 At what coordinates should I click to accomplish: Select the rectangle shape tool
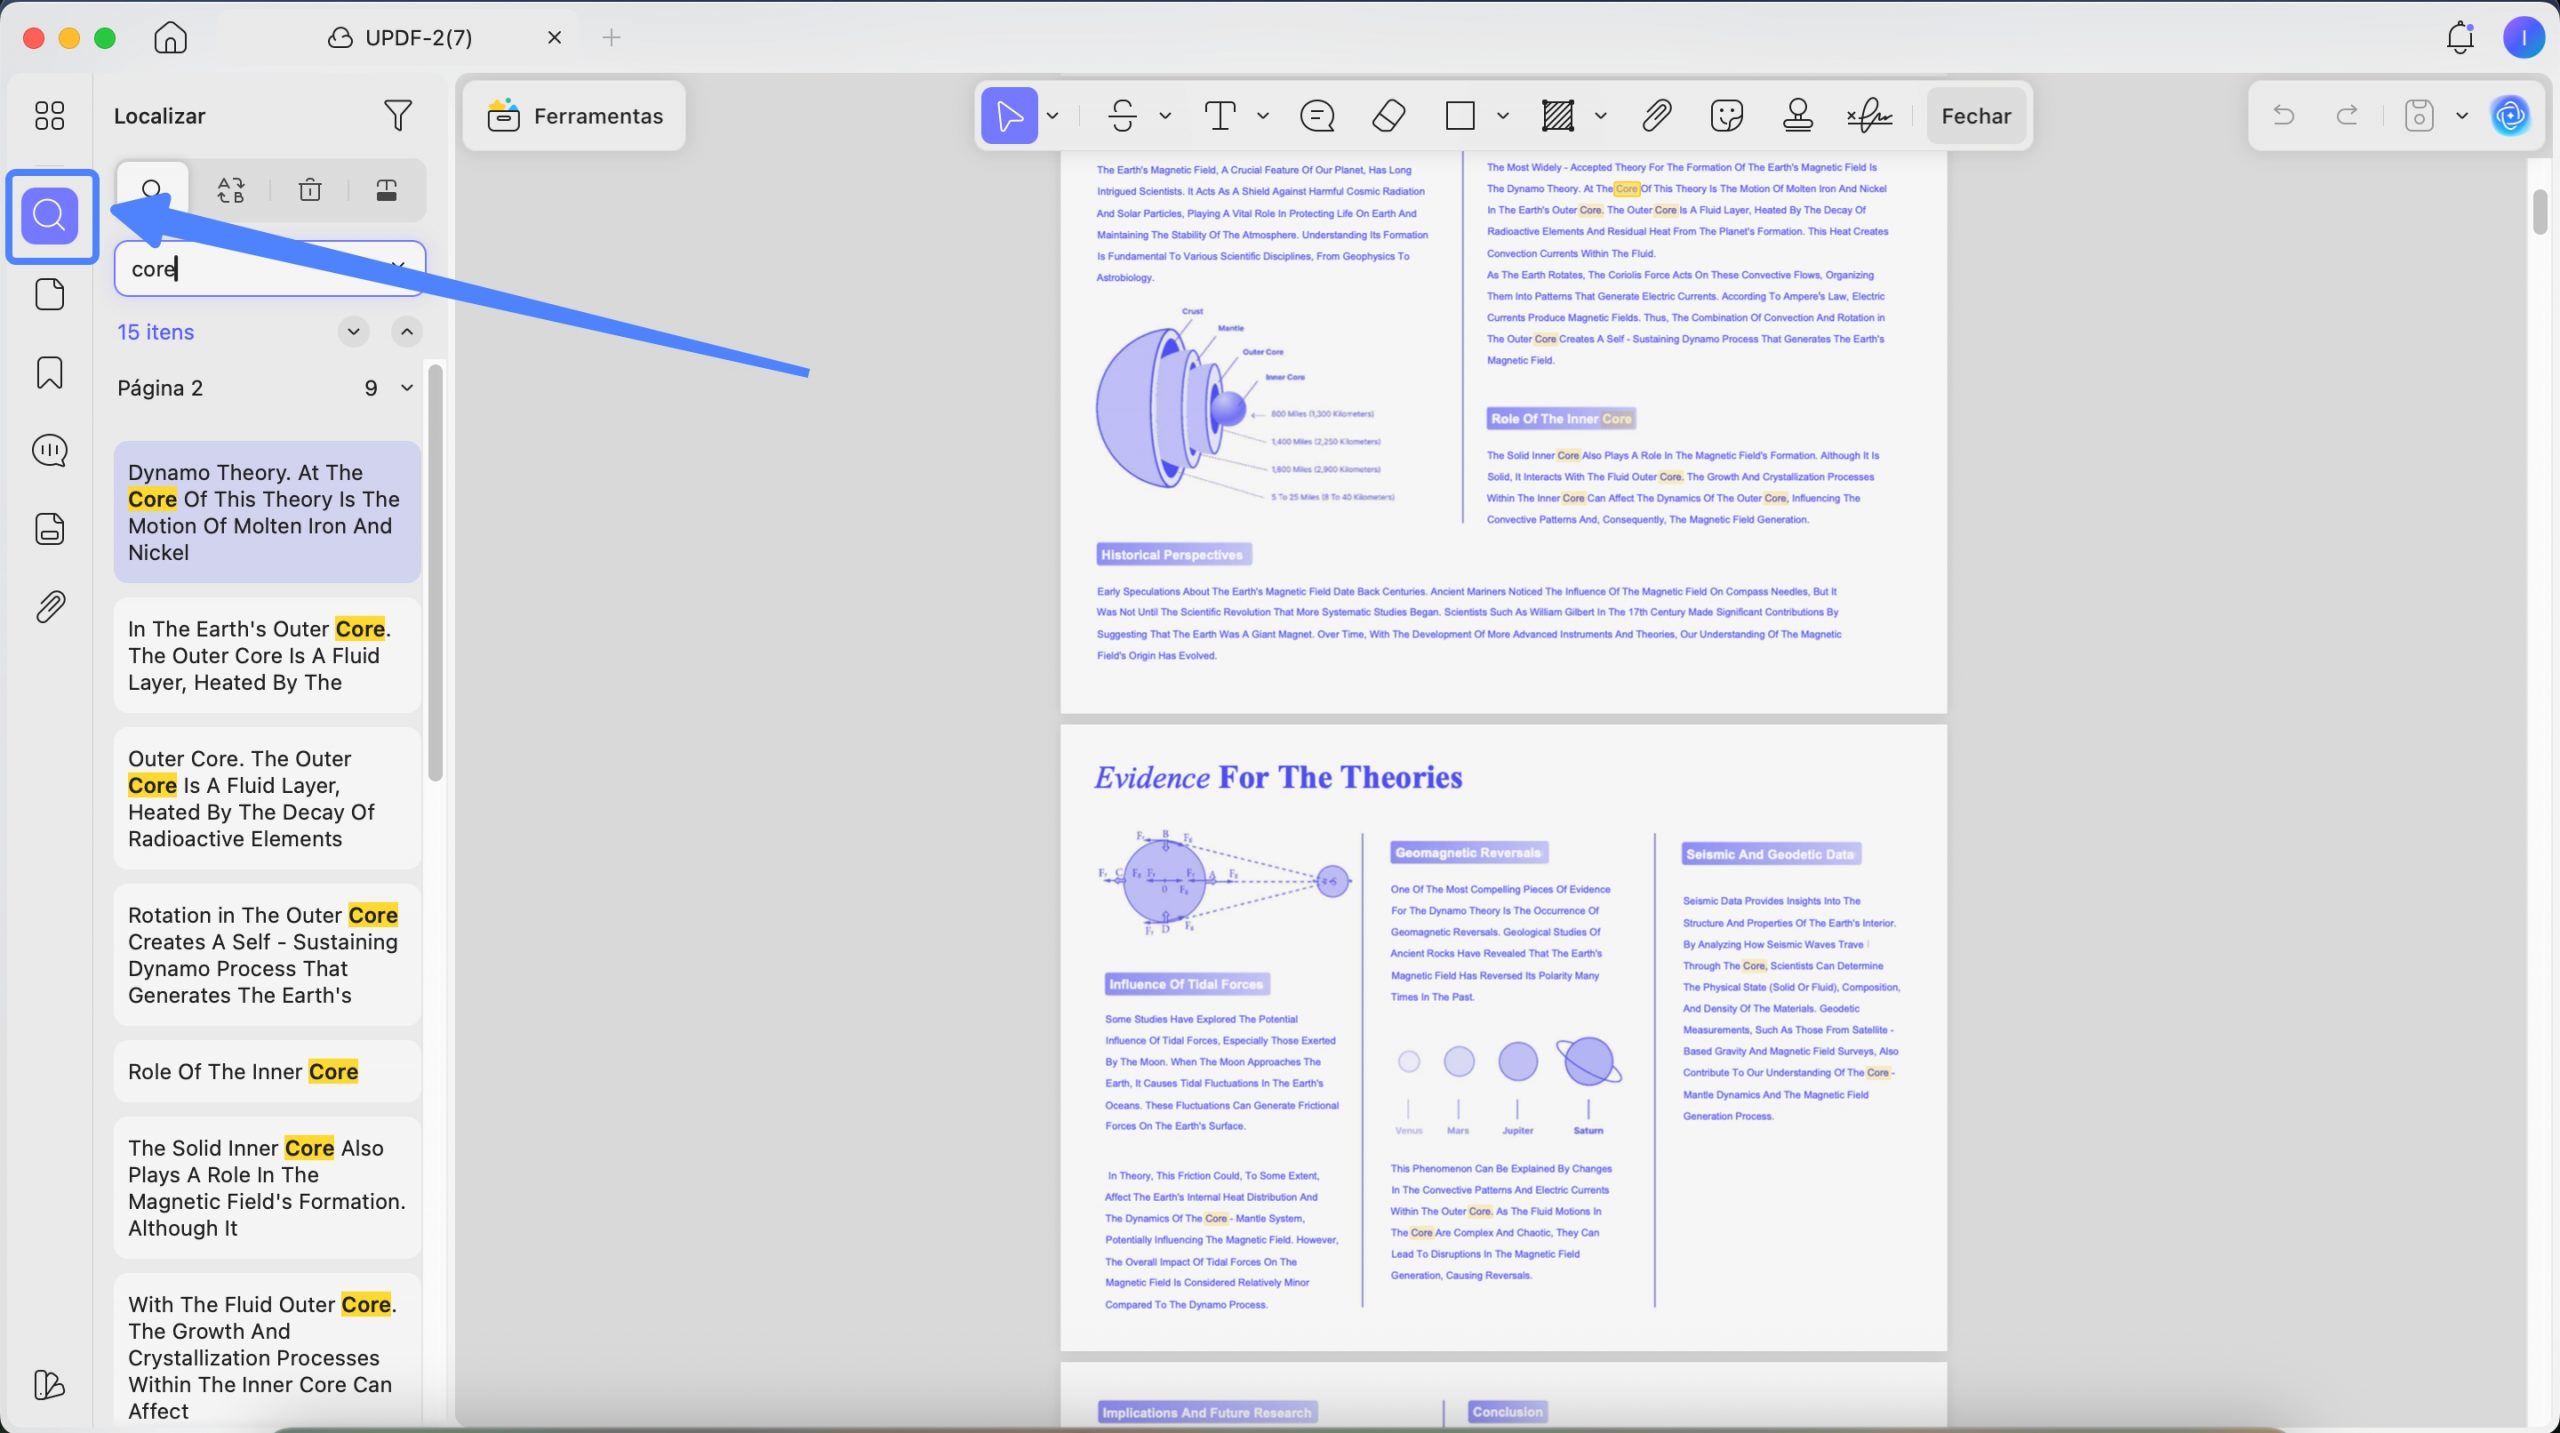click(1460, 116)
